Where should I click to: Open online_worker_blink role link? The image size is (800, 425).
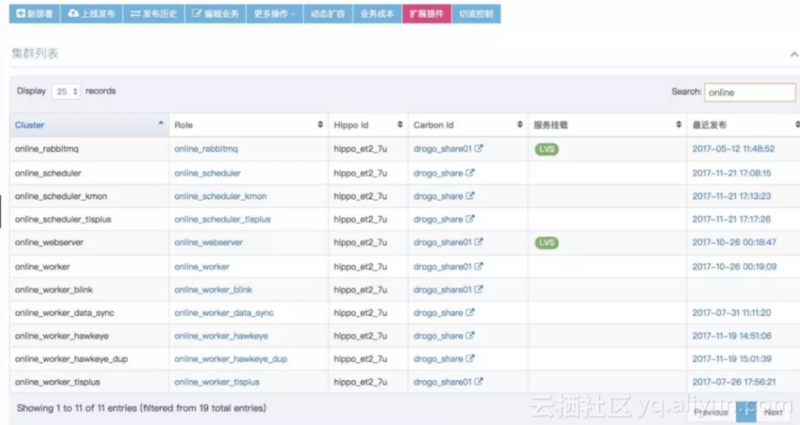coord(213,289)
